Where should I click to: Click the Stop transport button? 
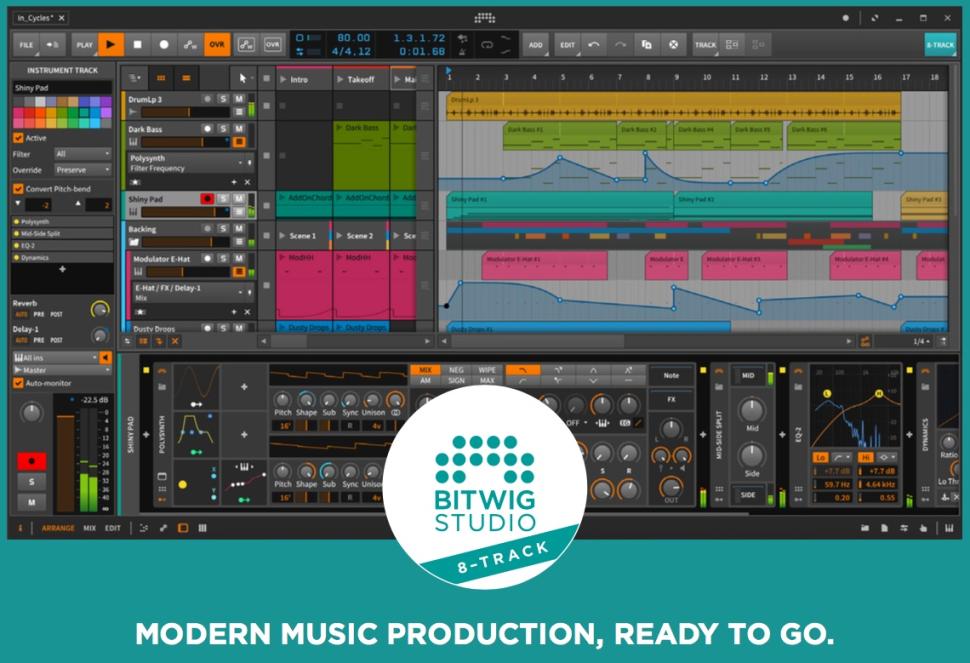[137, 45]
